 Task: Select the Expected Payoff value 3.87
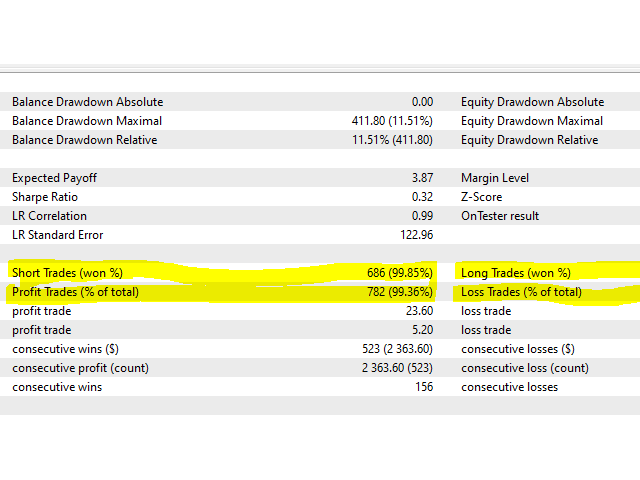click(422, 178)
